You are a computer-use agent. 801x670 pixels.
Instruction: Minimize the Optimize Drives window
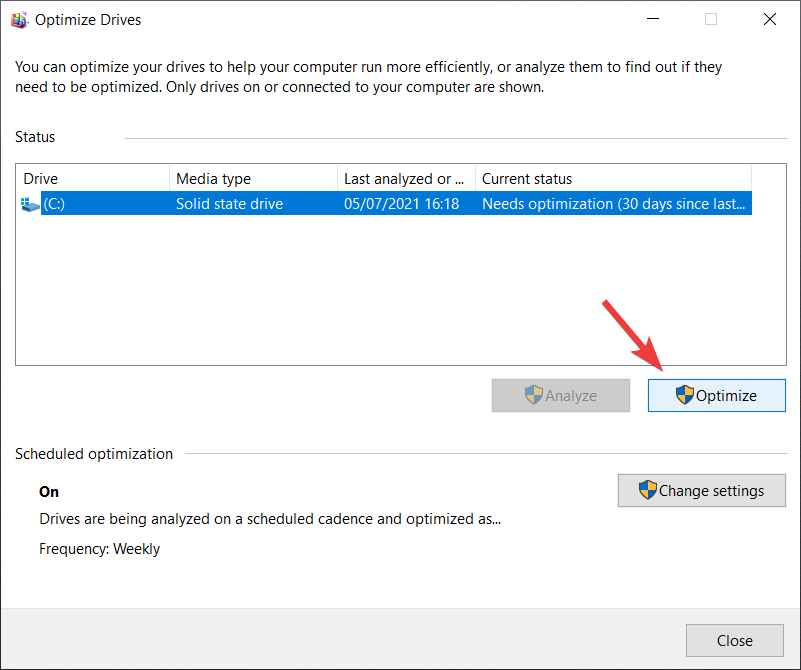(x=652, y=19)
